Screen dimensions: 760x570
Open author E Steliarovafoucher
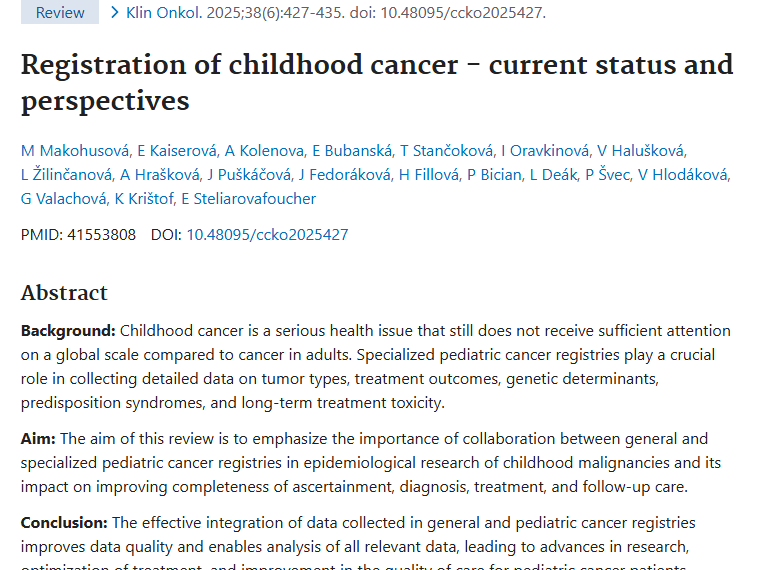tap(247, 199)
